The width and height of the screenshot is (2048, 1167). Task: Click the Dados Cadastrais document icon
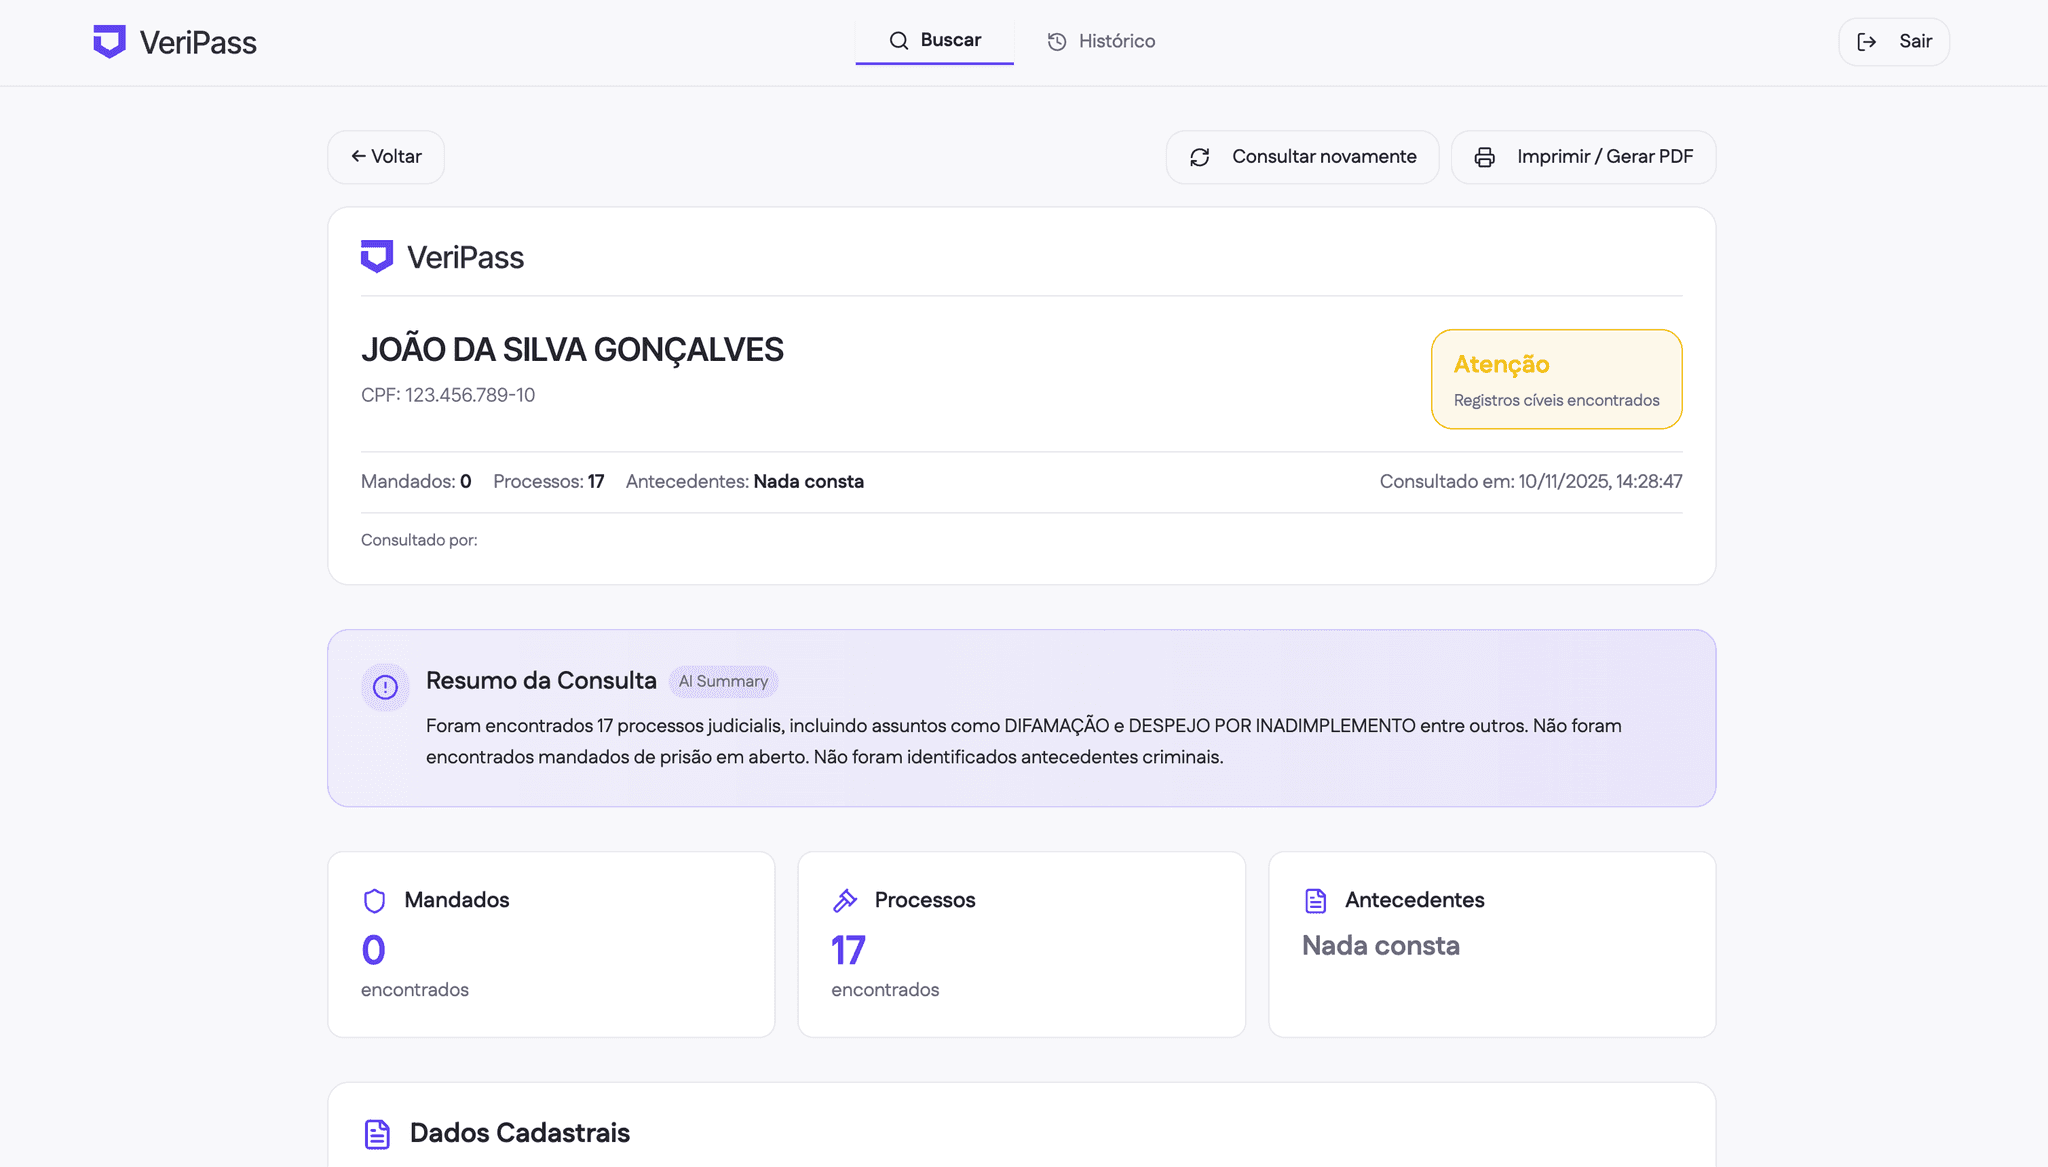[377, 1134]
